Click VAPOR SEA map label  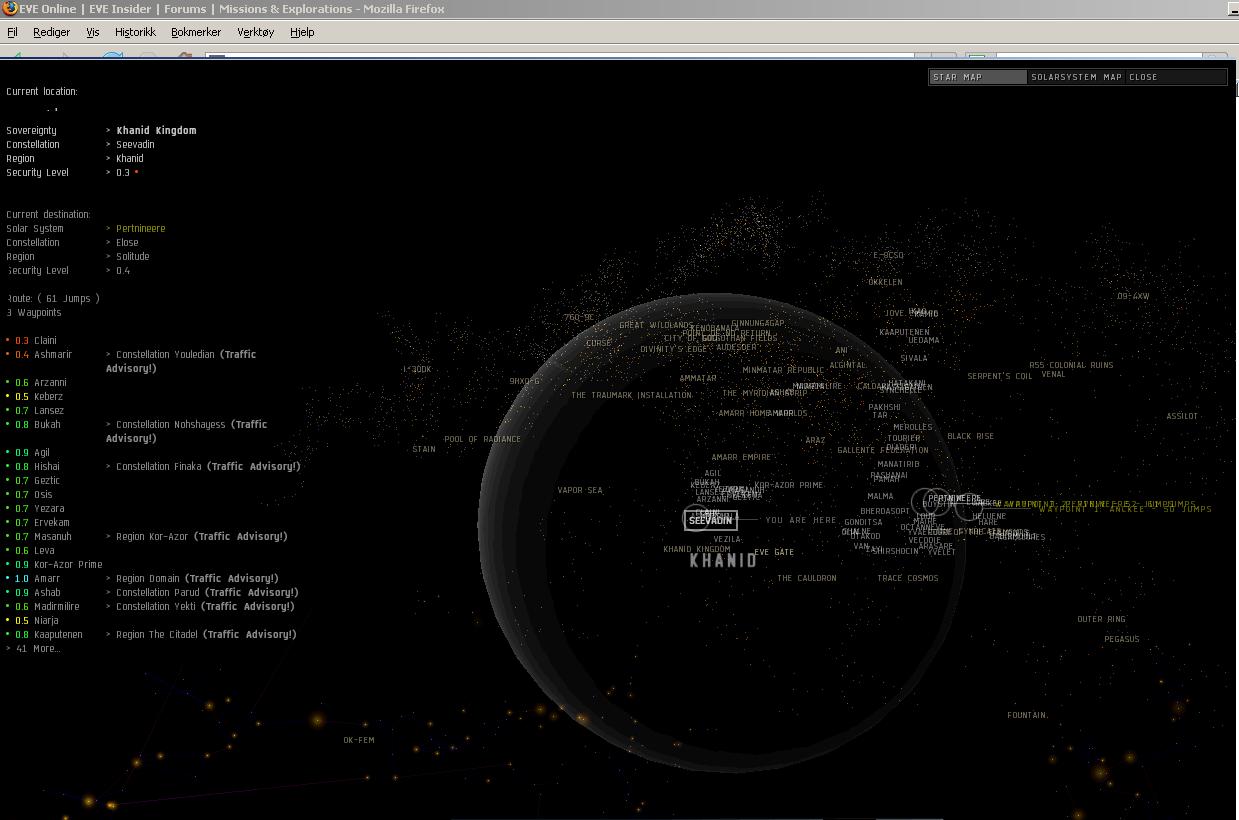tap(580, 490)
